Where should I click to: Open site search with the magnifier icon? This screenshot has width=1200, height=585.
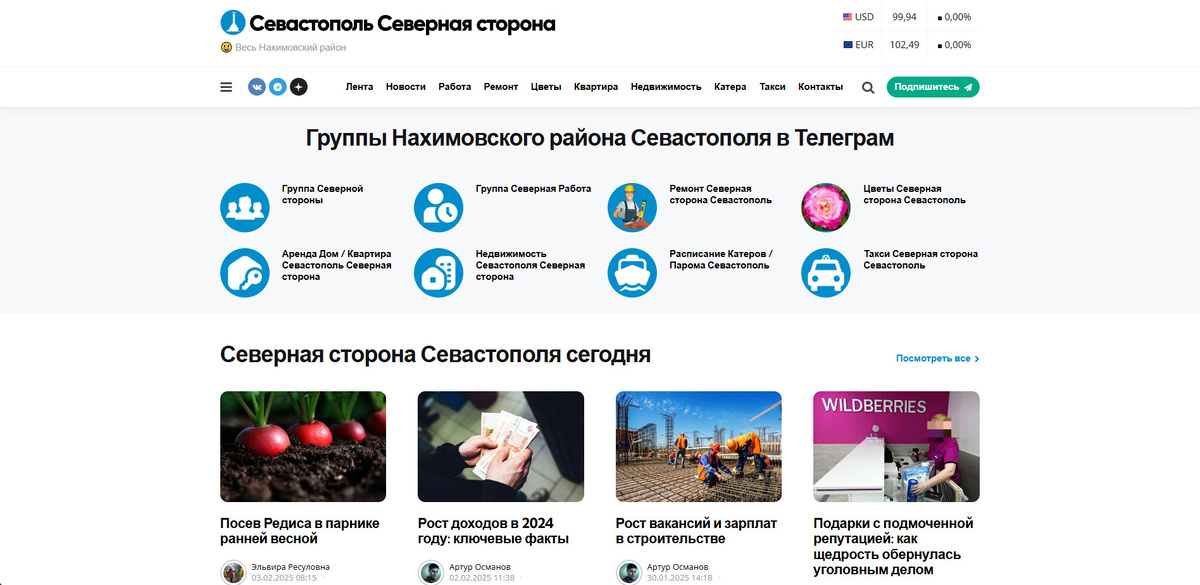pos(868,88)
